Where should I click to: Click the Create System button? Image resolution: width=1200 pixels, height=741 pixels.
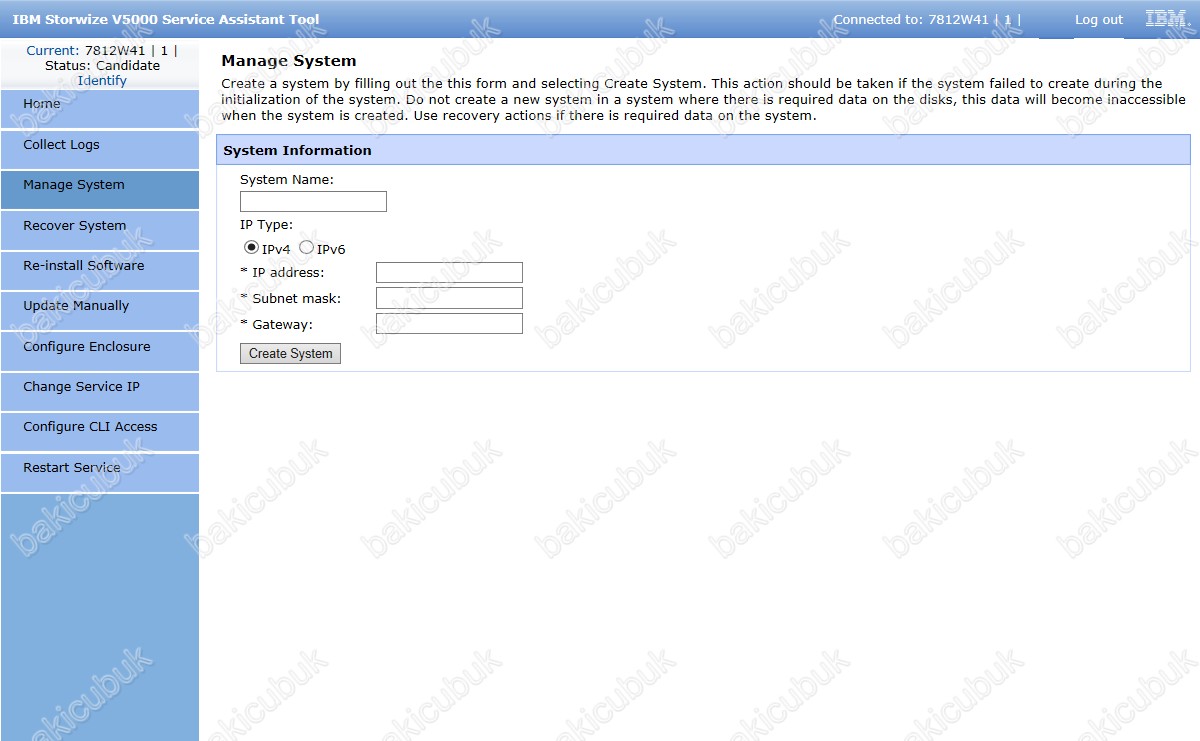290,353
